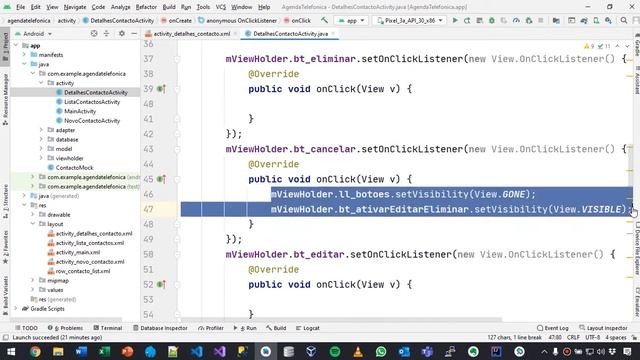
Task: Click the 4 spaces indent setting
Action: 616,338
